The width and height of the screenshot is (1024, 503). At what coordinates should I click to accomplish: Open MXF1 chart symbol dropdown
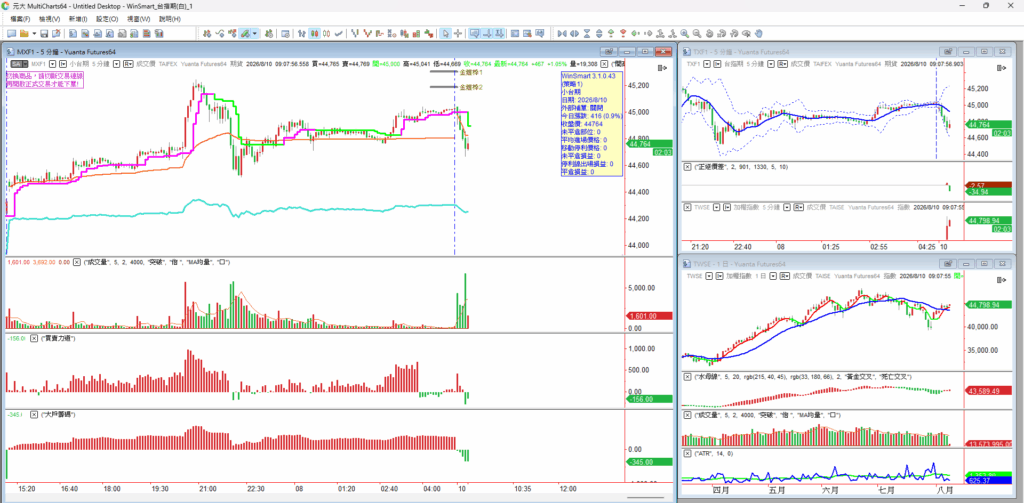53,64
